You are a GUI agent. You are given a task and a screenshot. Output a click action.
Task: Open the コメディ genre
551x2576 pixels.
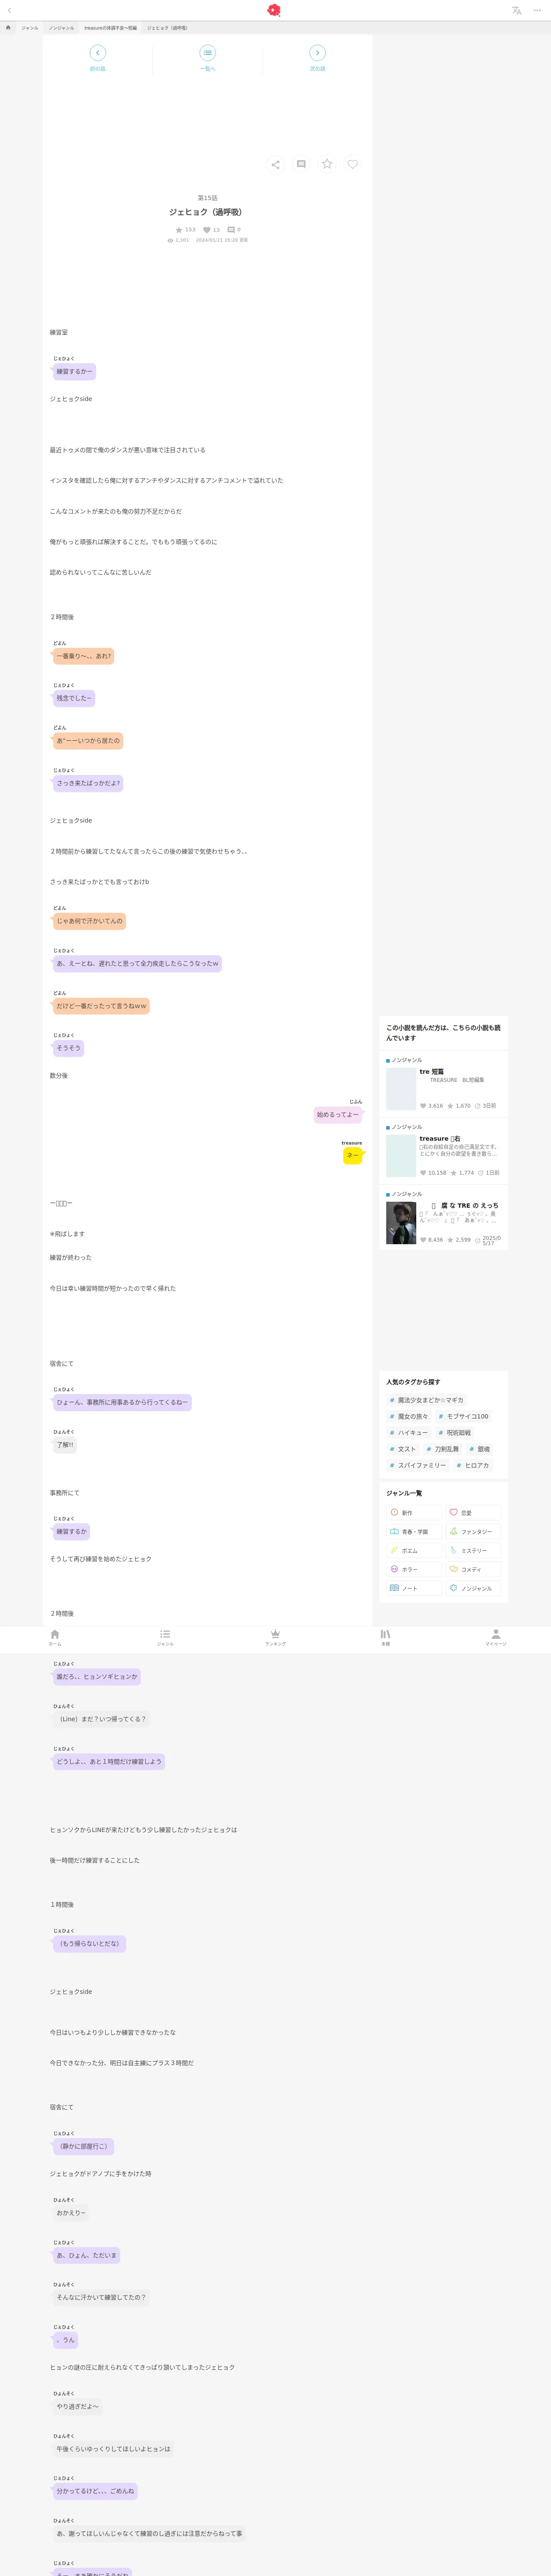tap(473, 1569)
